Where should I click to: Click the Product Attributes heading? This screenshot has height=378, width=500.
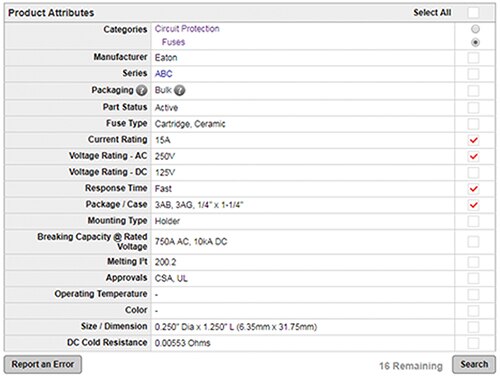click(51, 13)
